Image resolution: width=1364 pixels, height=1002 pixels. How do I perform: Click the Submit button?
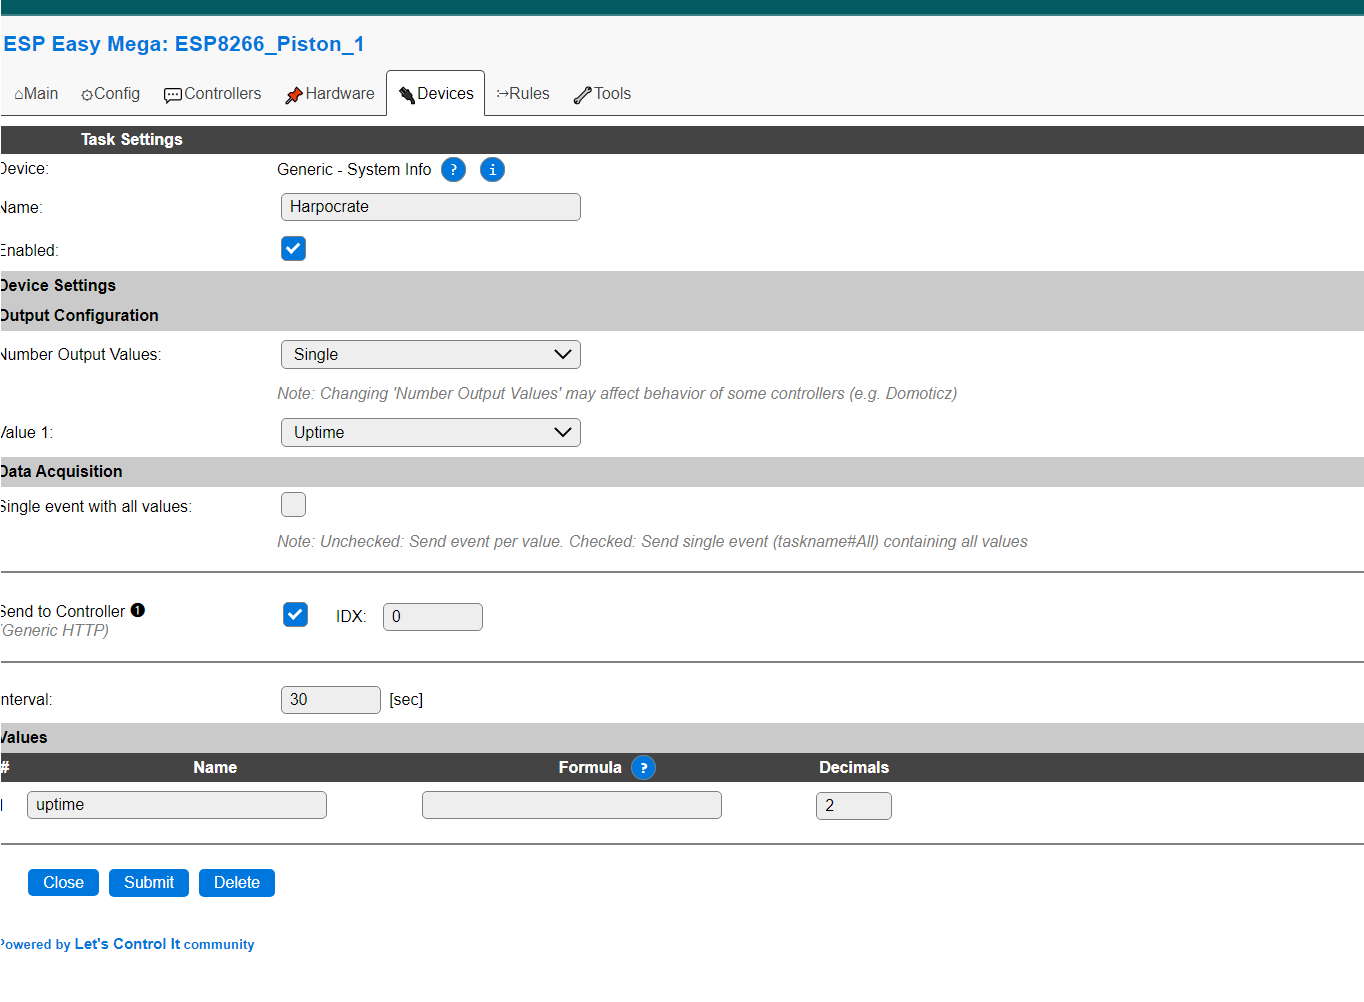(149, 883)
